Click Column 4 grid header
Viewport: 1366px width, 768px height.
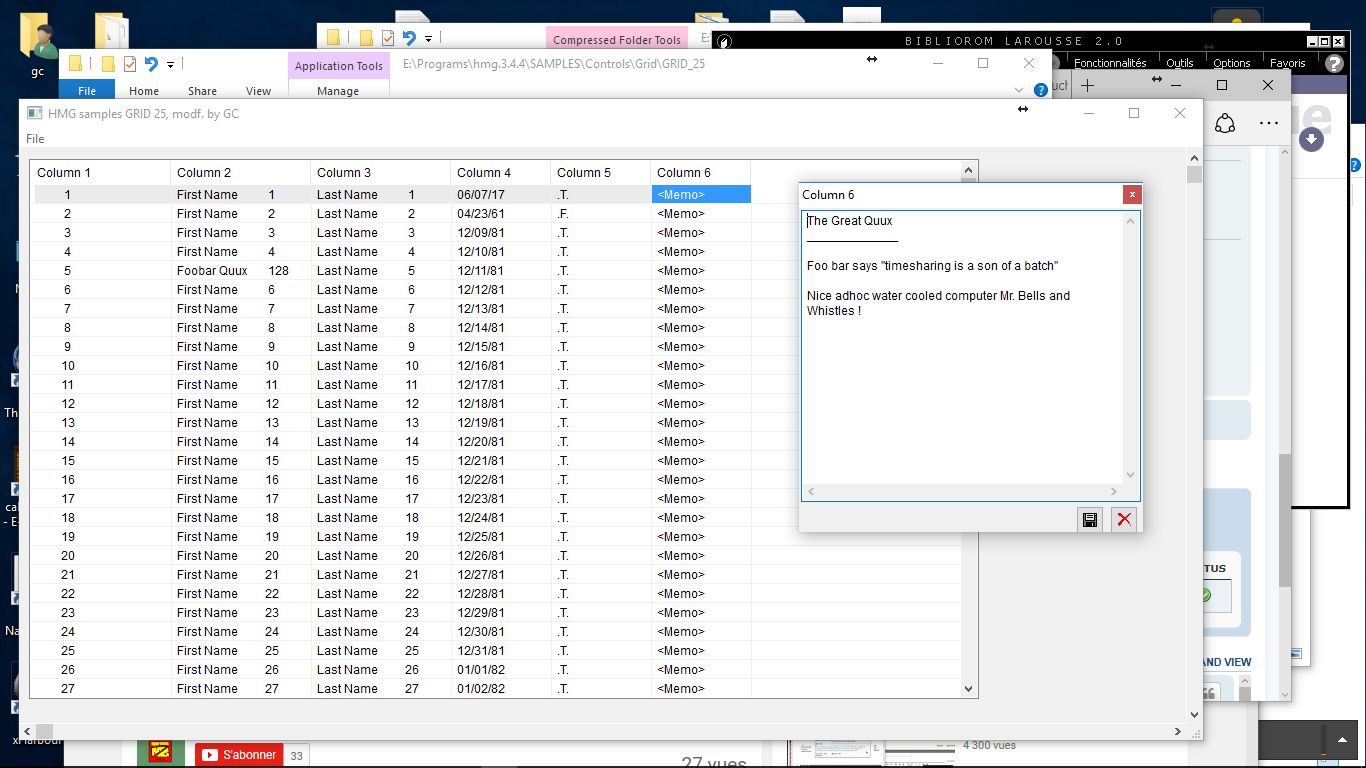tap(501, 173)
